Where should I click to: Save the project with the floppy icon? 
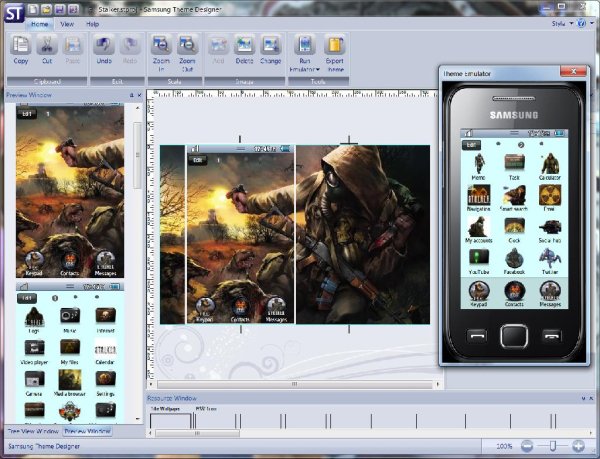coord(60,9)
